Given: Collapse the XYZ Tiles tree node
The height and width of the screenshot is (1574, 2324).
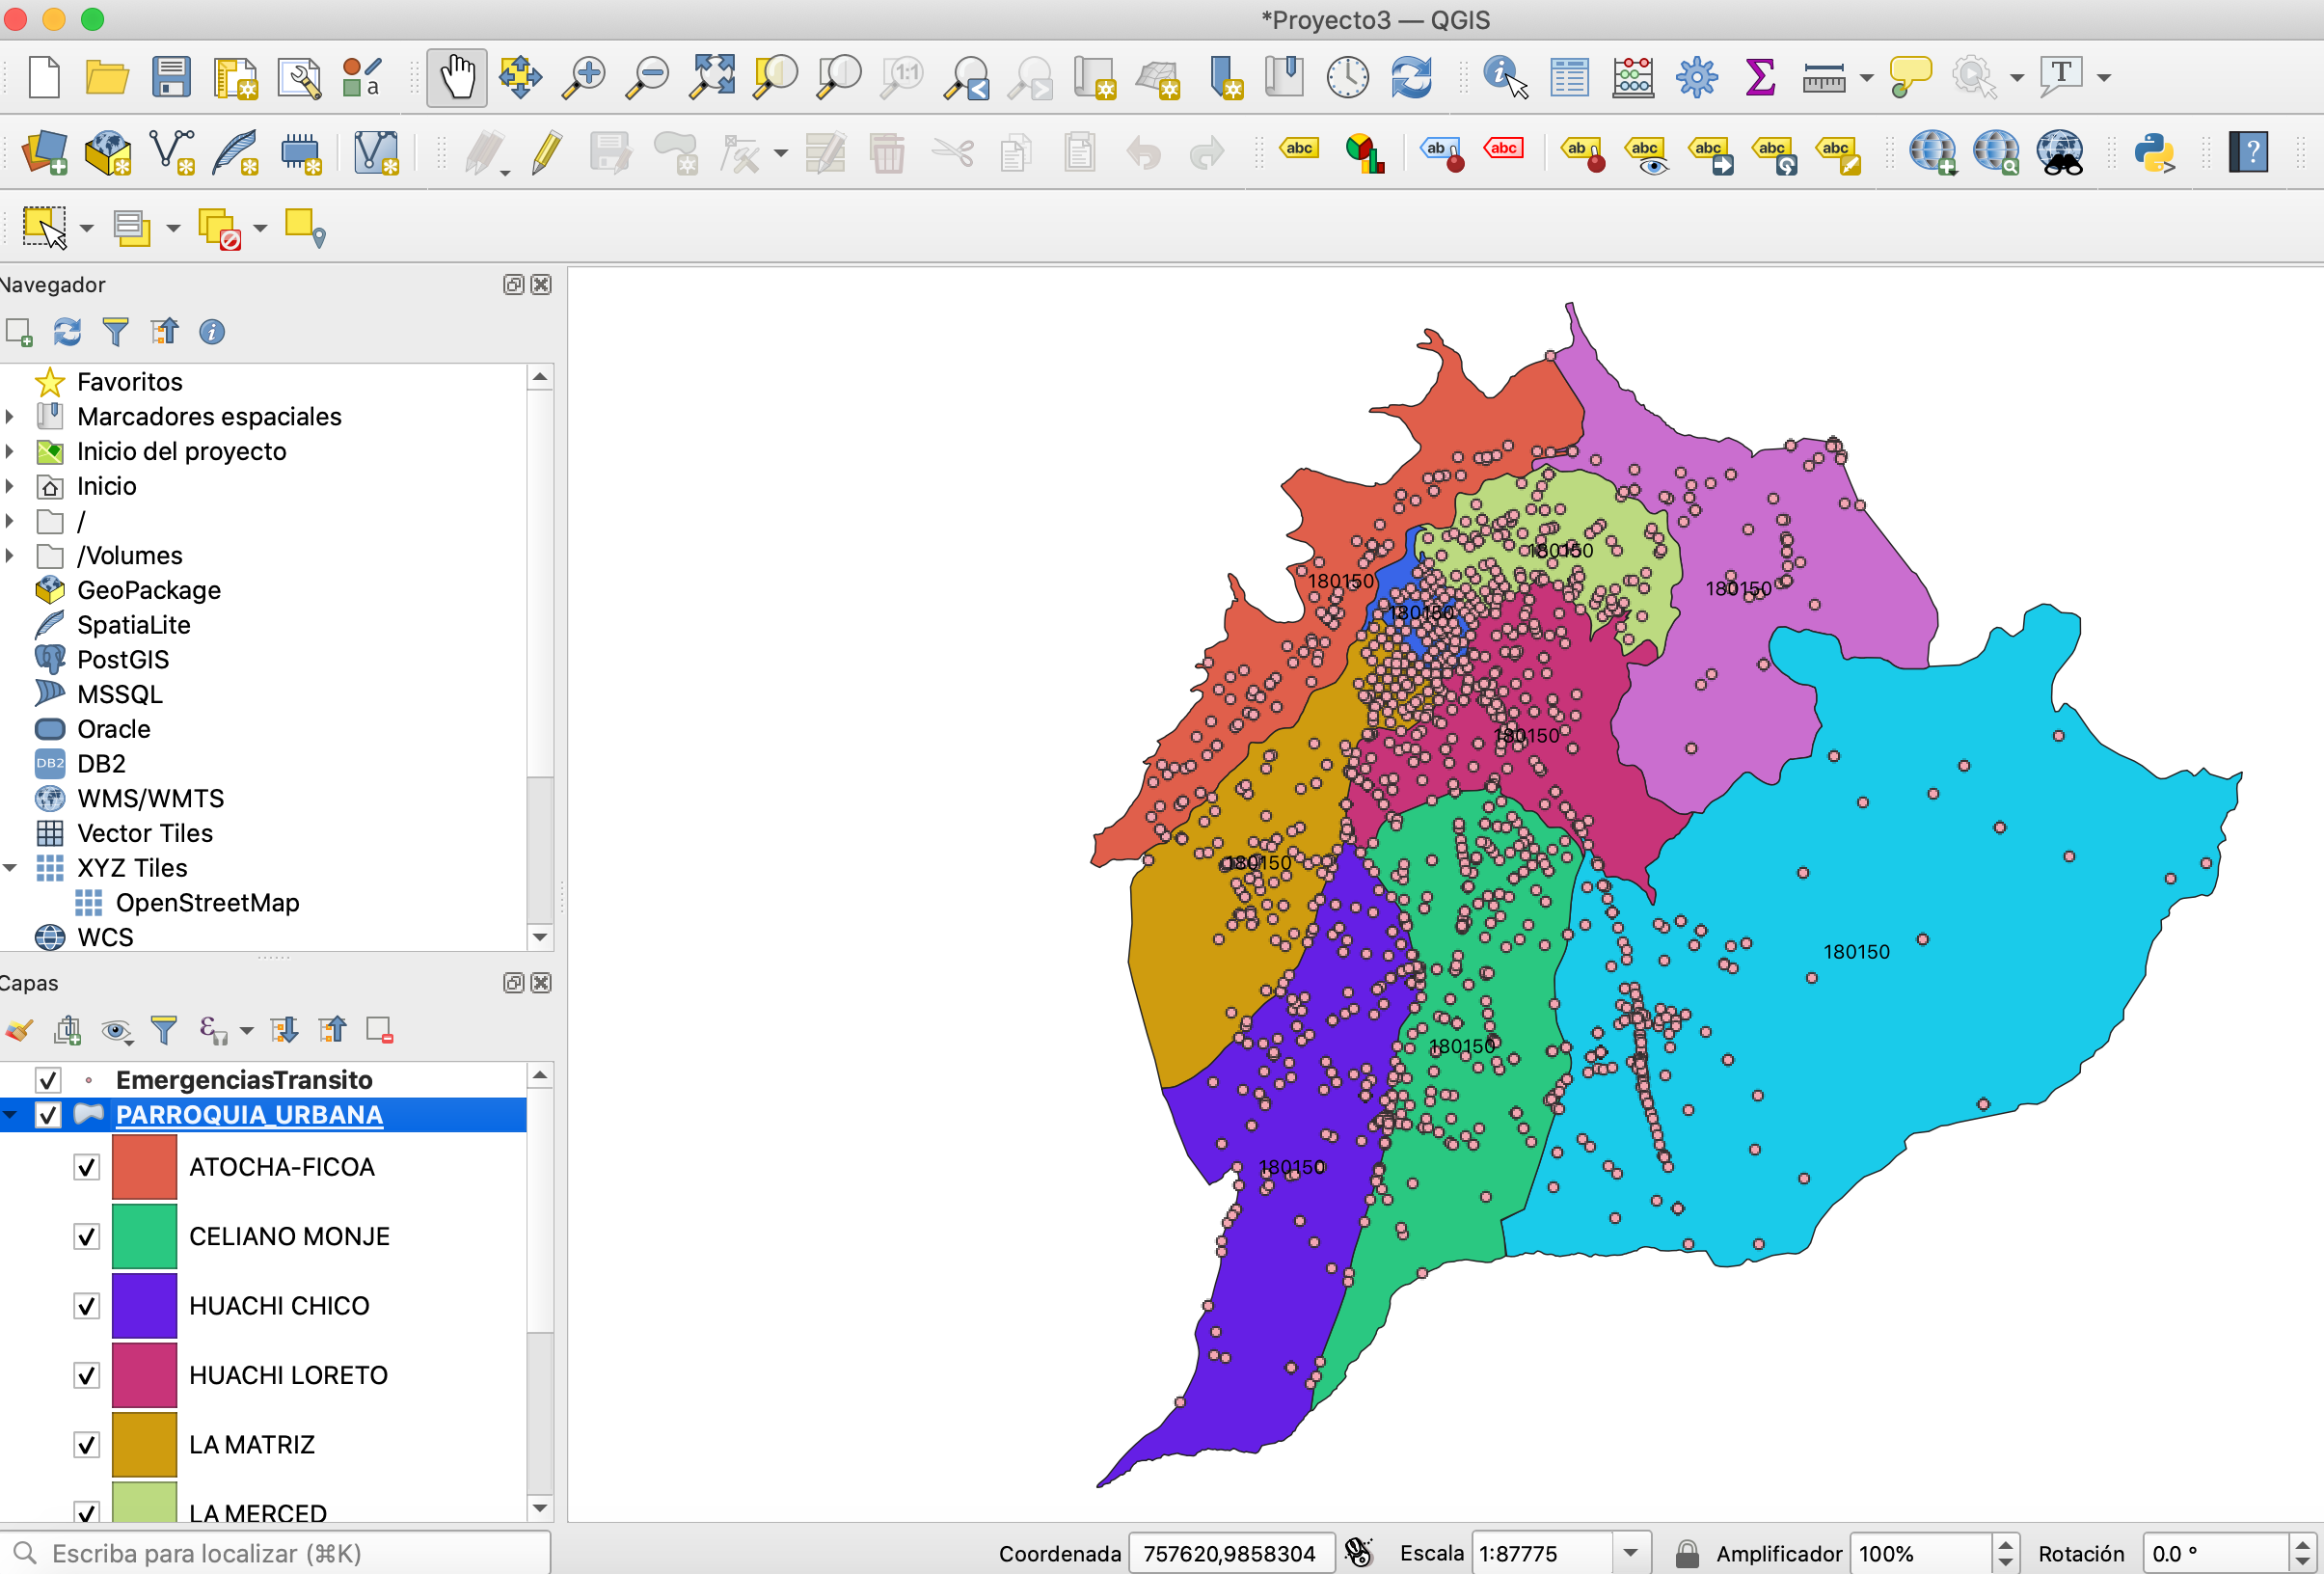Looking at the screenshot, I should 10,868.
